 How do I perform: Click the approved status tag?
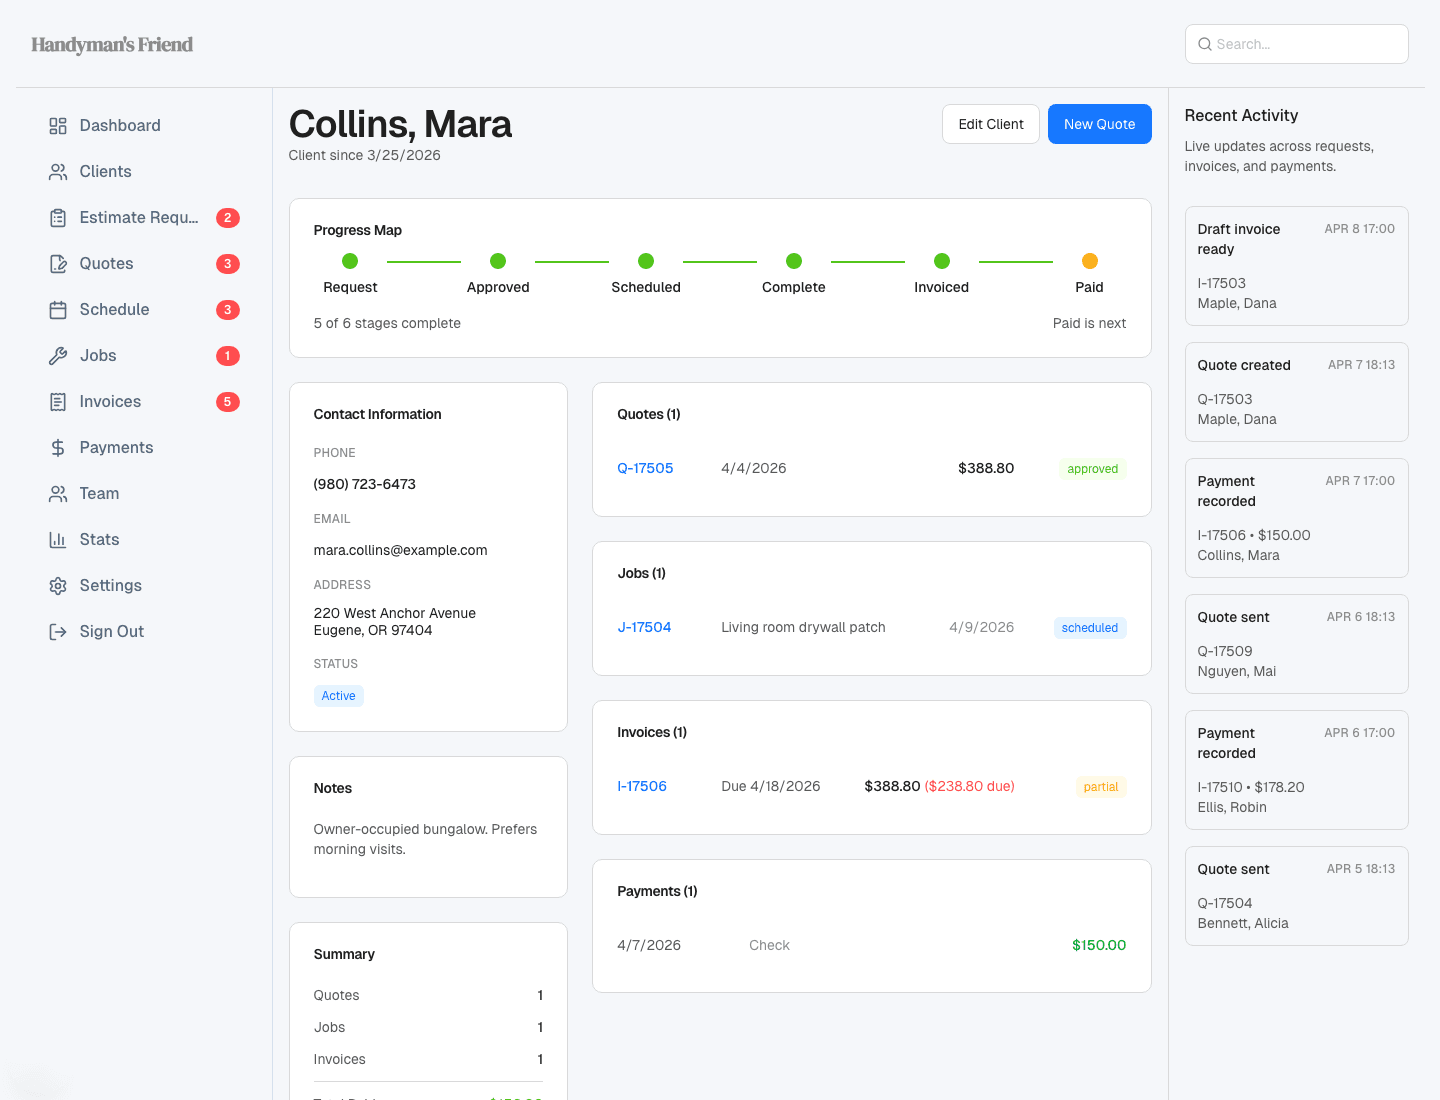pos(1092,469)
